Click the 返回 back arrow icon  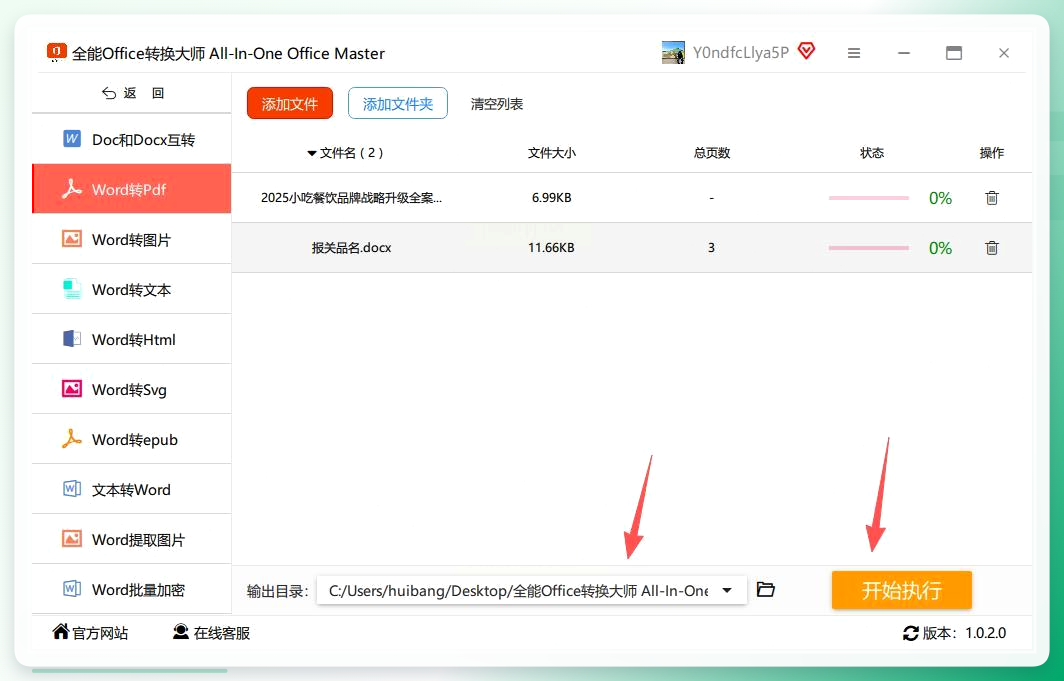click(109, 93)
